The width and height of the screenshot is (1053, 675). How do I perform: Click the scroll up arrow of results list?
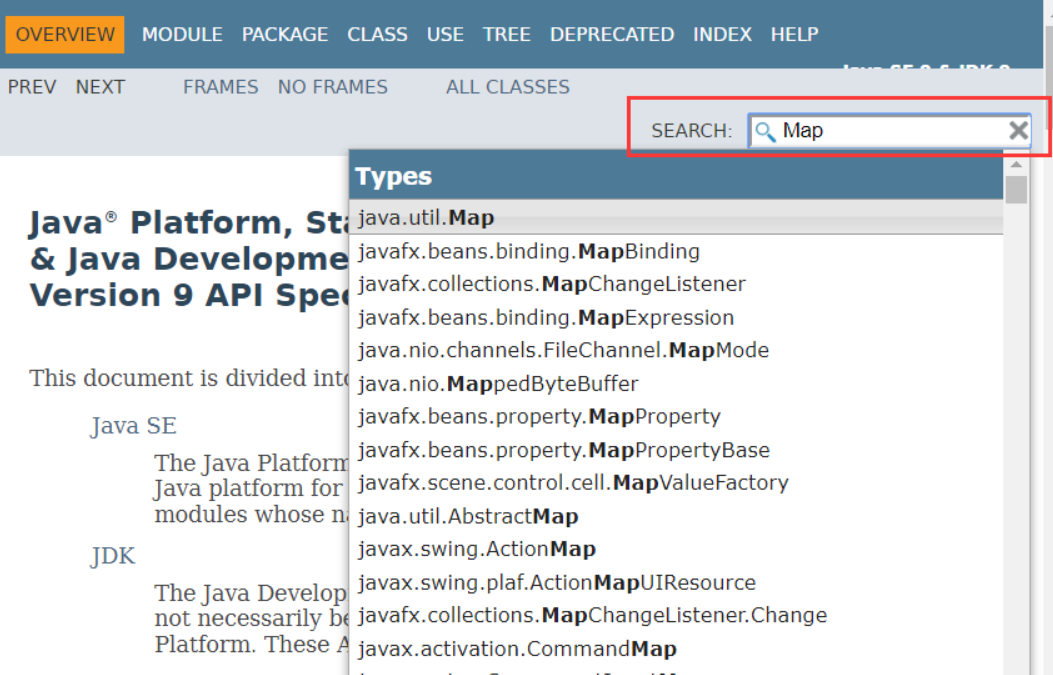[1016, 165]
